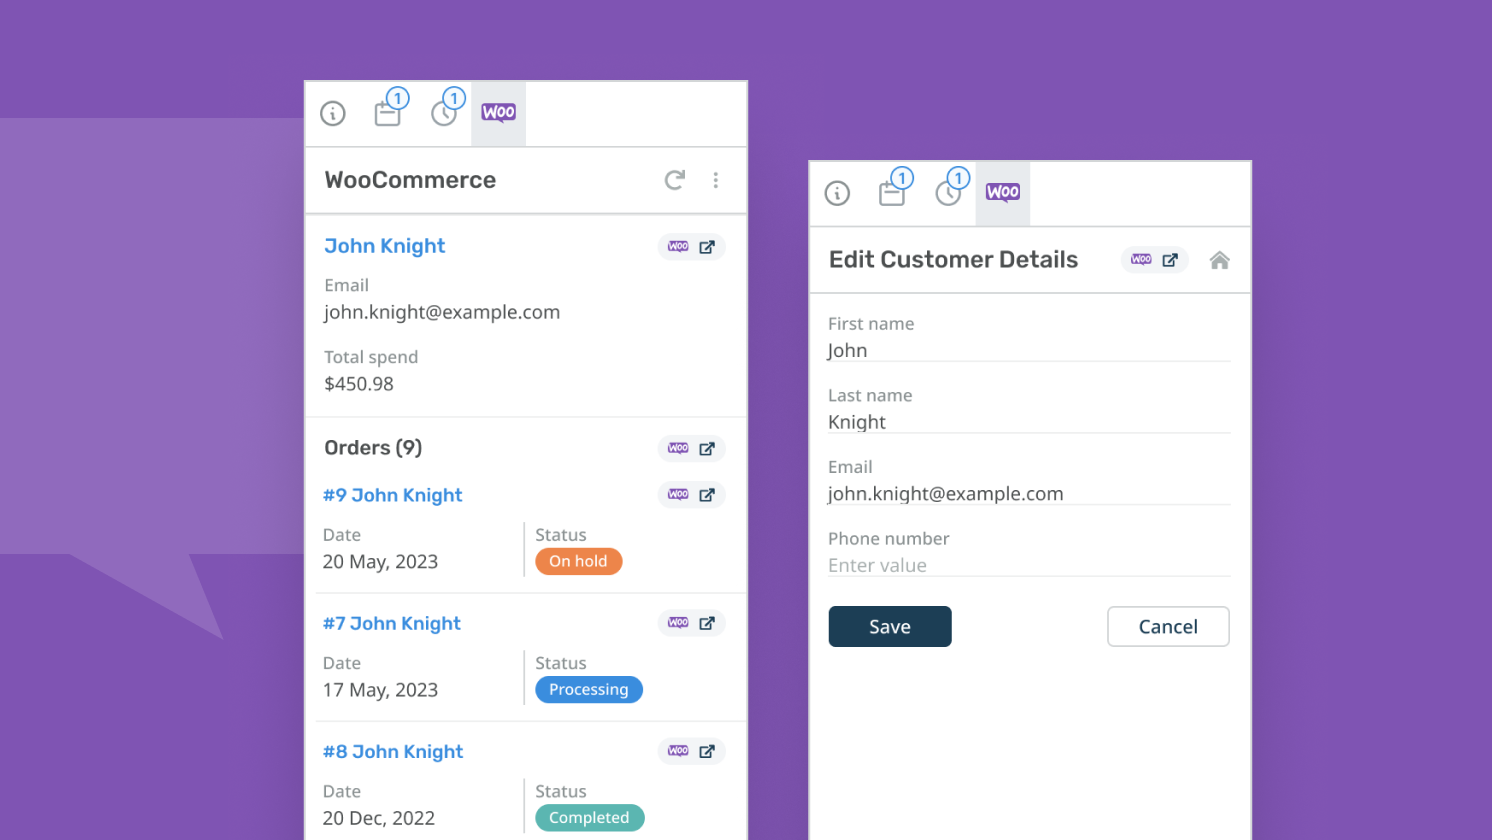
Task: Cancel editing customer details
Action: [x=1168, y=626]
